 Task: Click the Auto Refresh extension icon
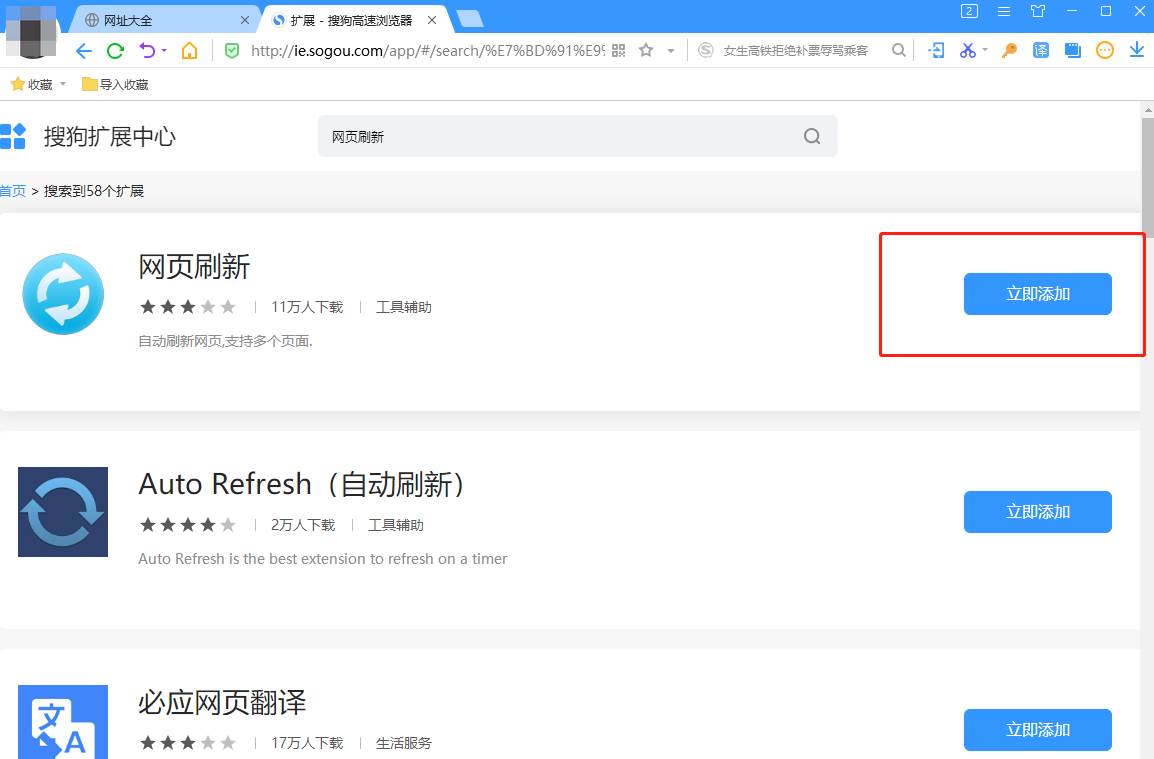[63, 512]
